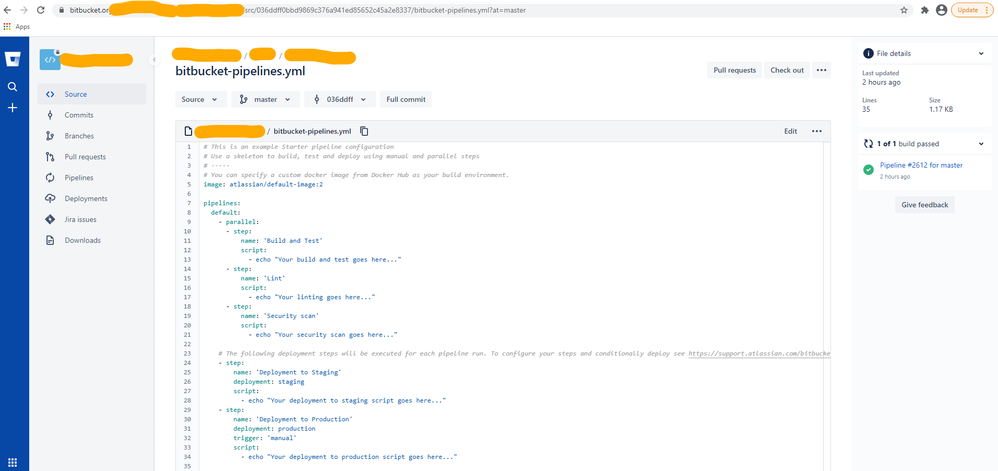Open the browser profile avatar icon
The image size is (998, 471).
tap(942, 10)
